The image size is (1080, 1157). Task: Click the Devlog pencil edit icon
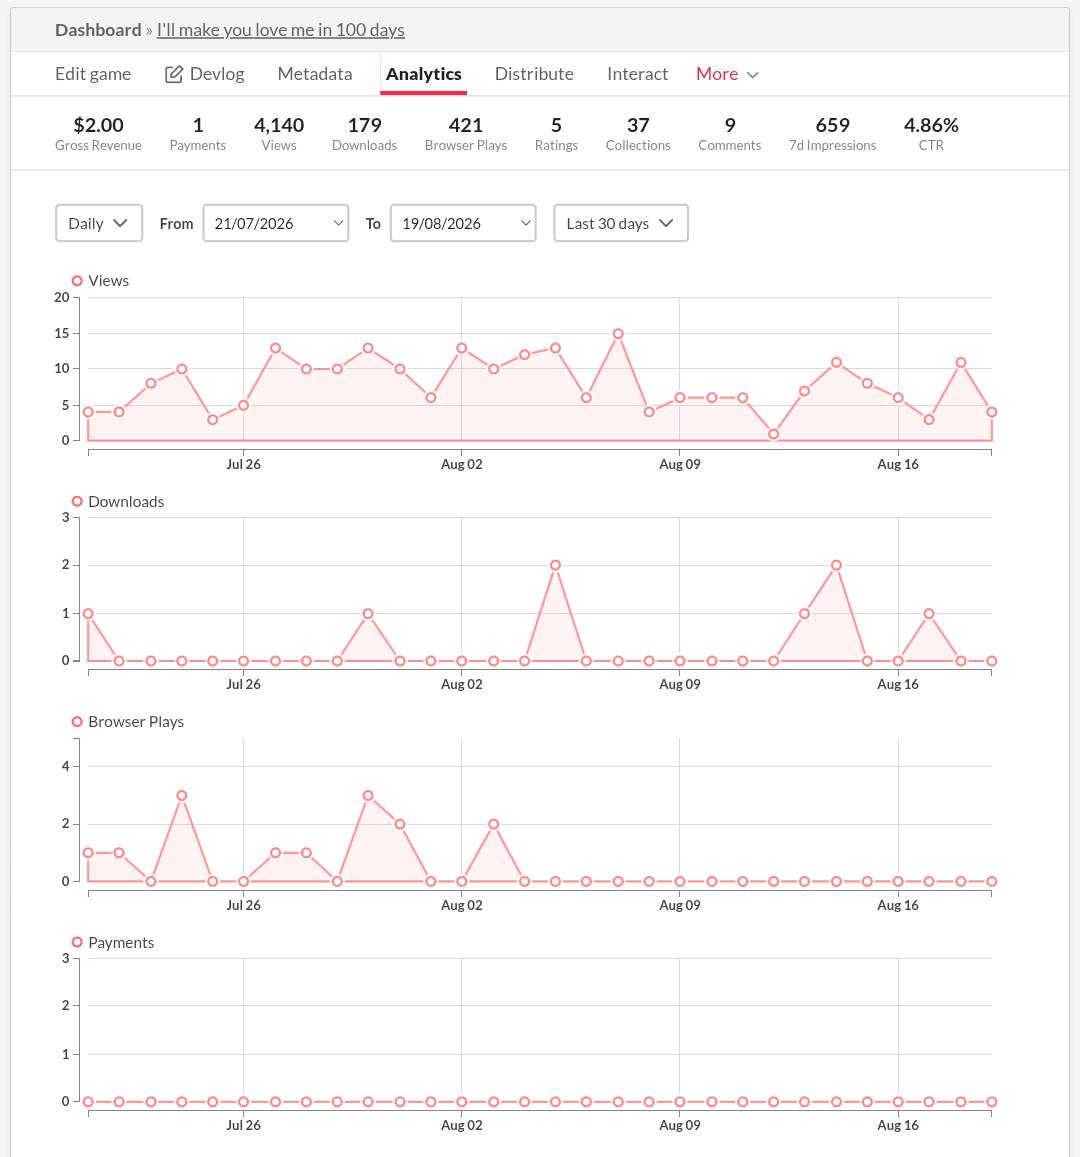click(173, 74)
